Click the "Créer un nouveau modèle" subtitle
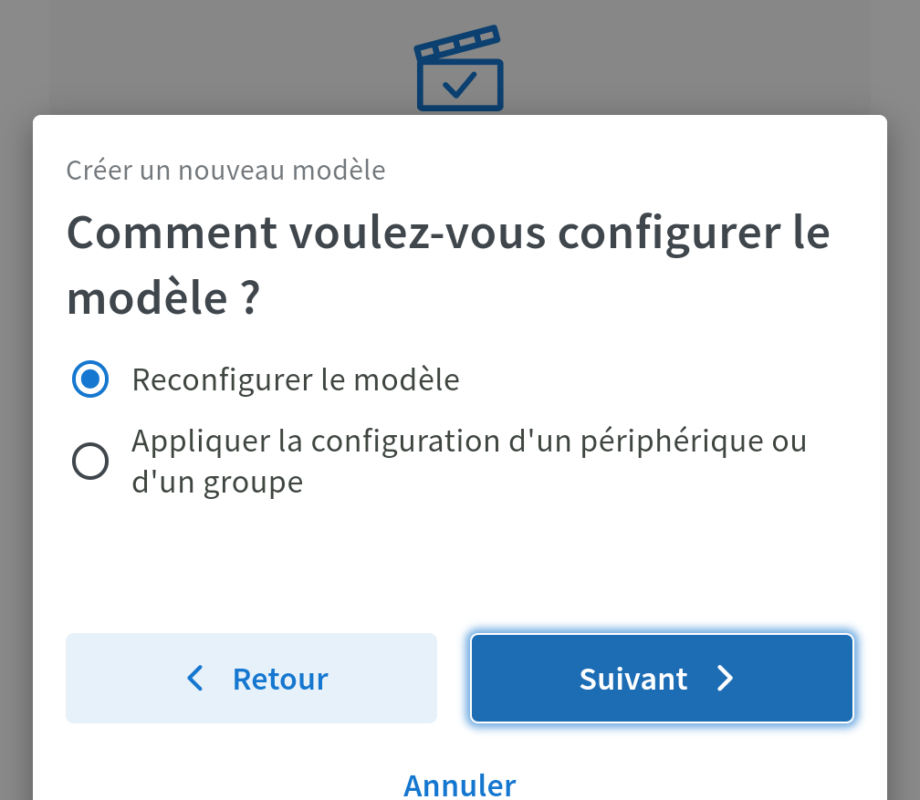The image size is (920, 800). [226, 170]
